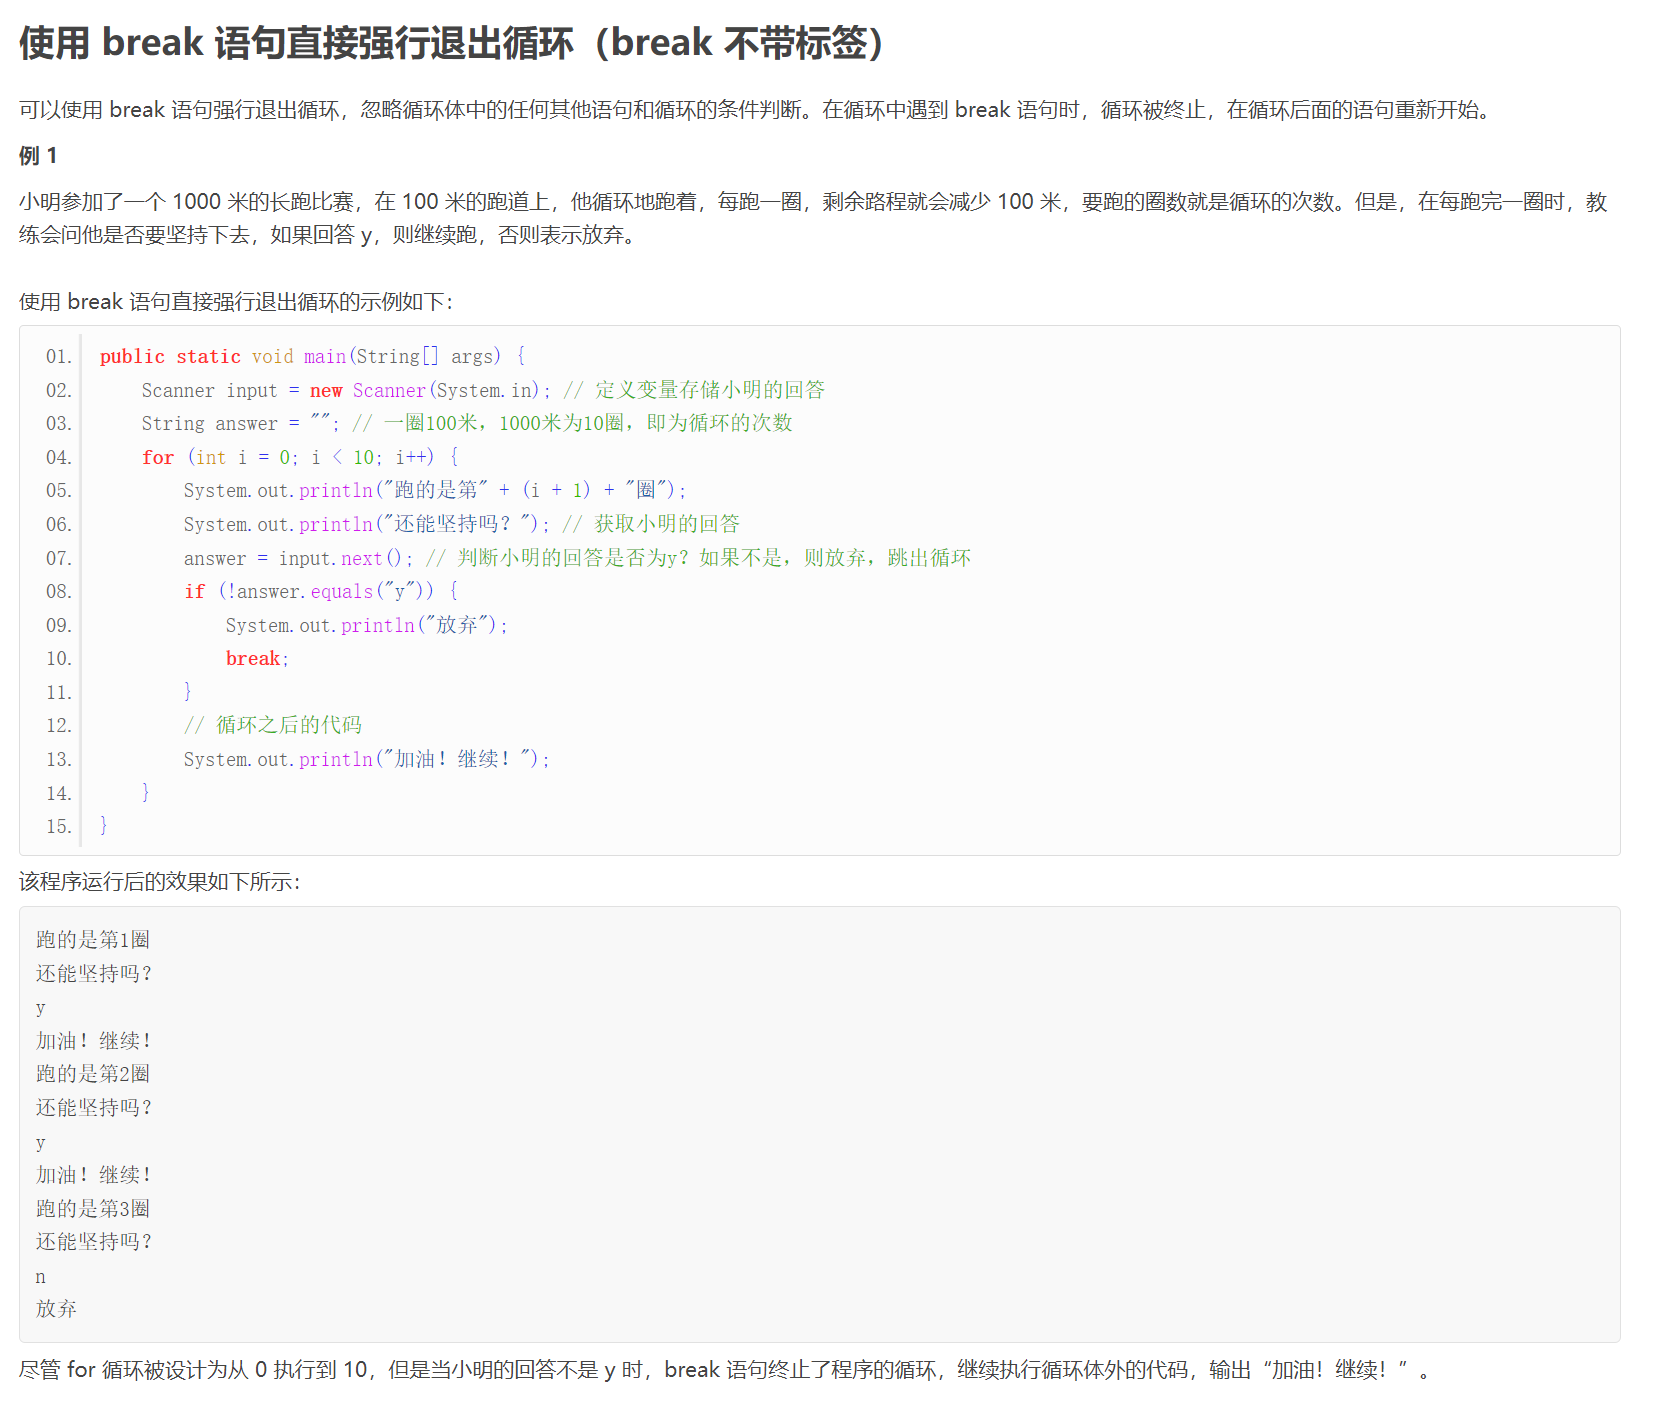Click the closing paragraph starting 尽管 for 循环
The image size is (1670, 1401).
[725, 1370]
